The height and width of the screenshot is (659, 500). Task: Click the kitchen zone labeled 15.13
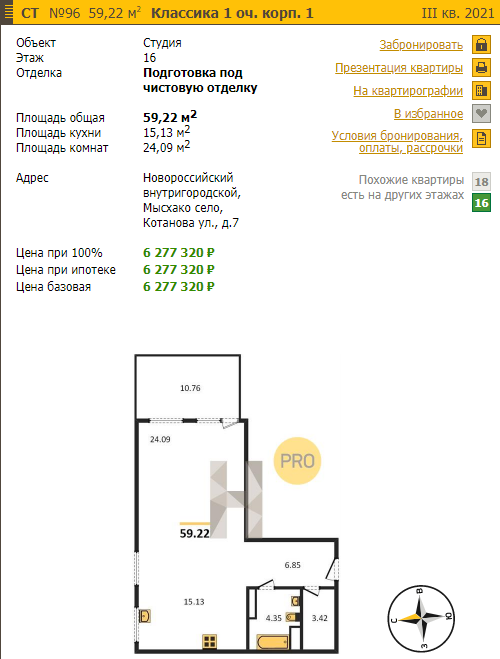pos(194,602)
